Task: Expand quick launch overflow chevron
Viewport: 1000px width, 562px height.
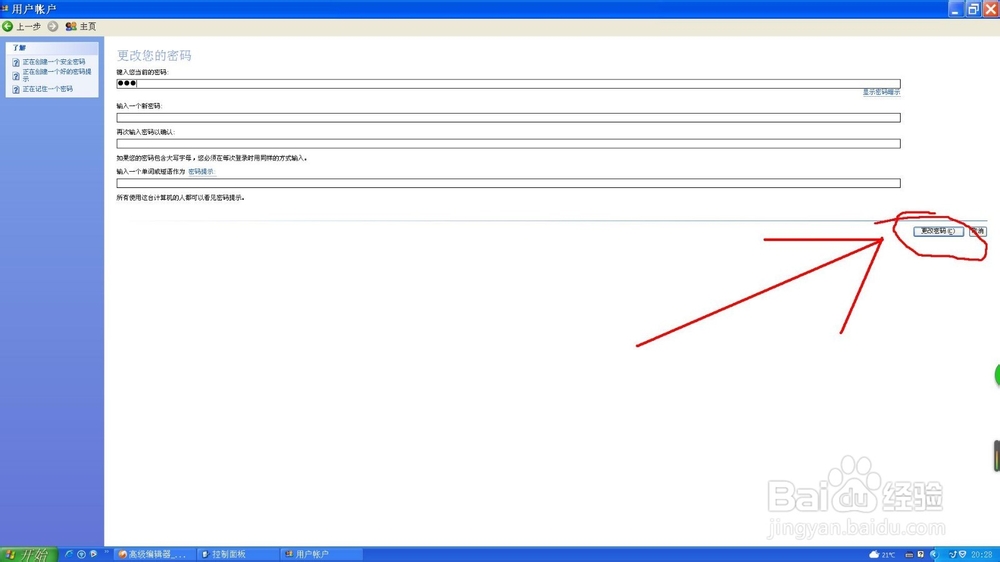Action: [x=107, y=552]
